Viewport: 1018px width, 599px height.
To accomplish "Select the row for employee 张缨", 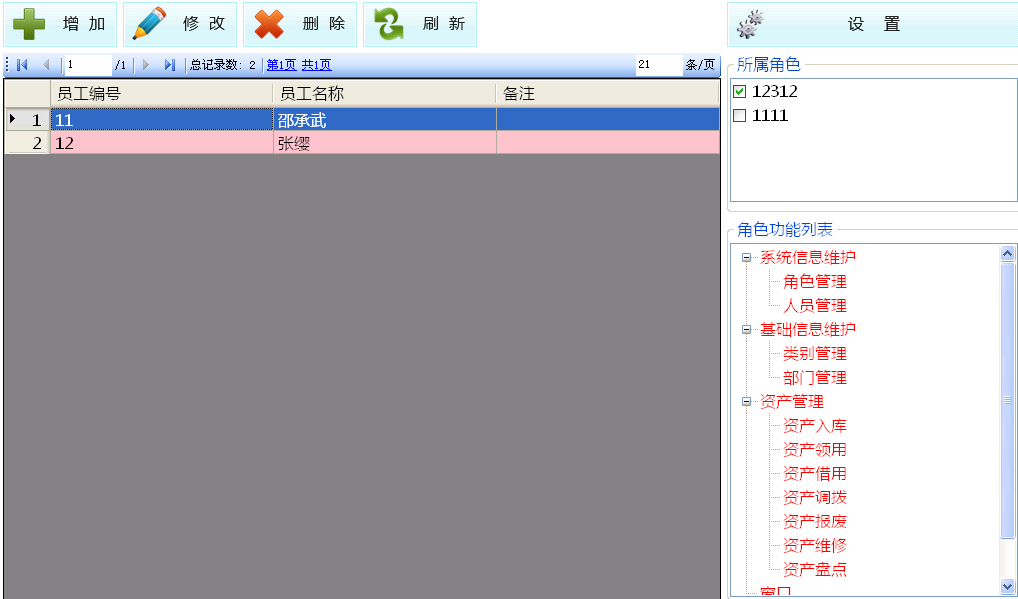I will pos(300,143).
